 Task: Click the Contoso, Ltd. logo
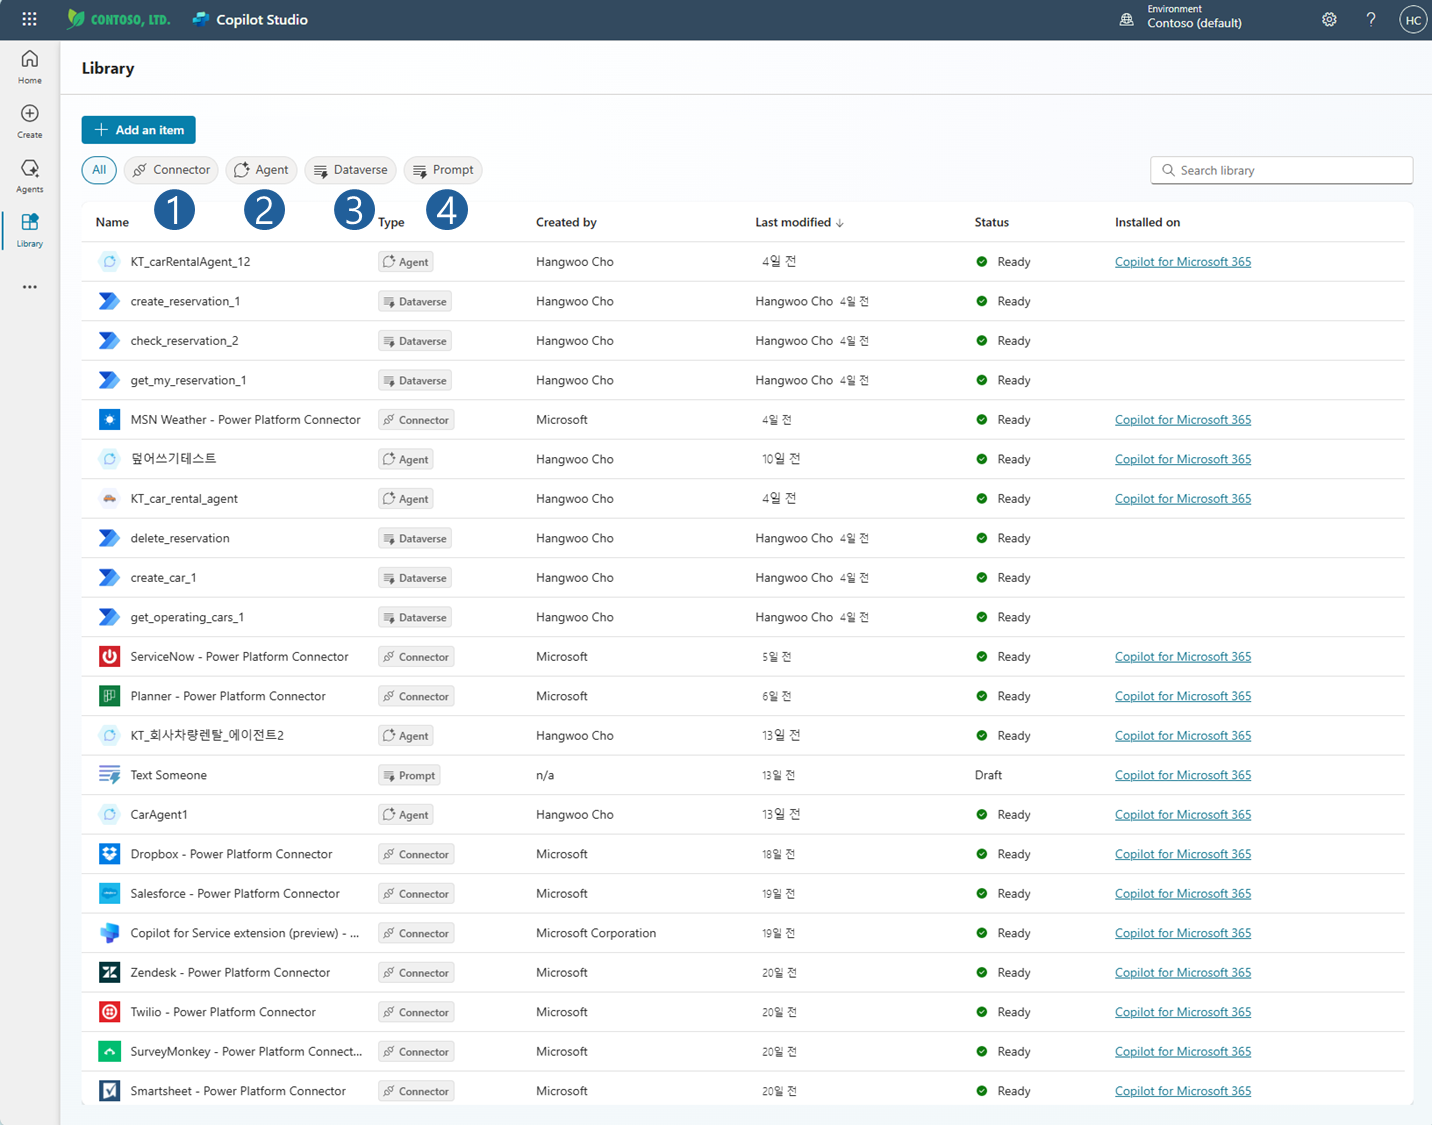[118, 19]
